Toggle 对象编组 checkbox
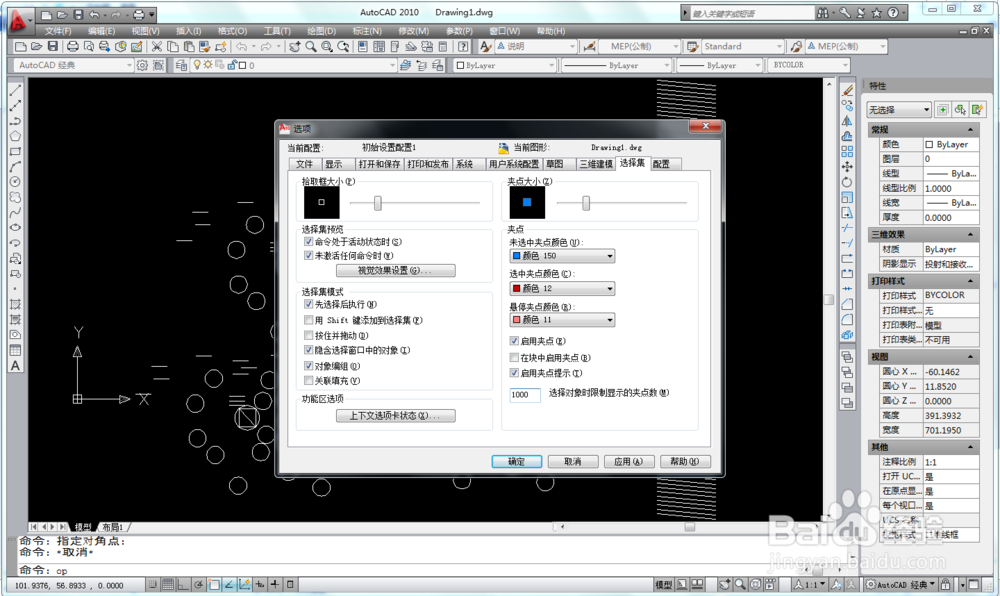This screenshot has height=596, width=1000. click(309, 366)
